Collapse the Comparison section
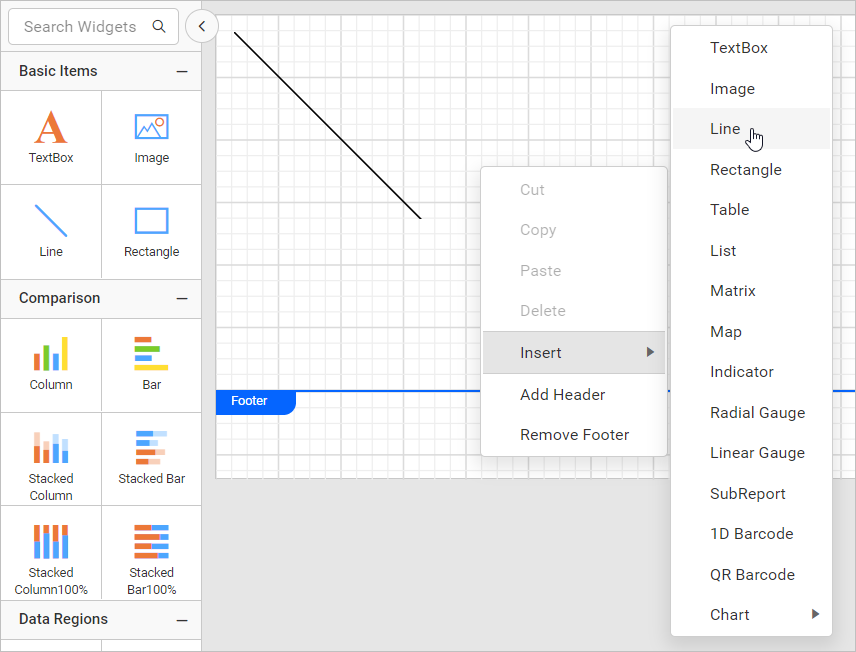 pyautogui.click(x=182, y=298)
